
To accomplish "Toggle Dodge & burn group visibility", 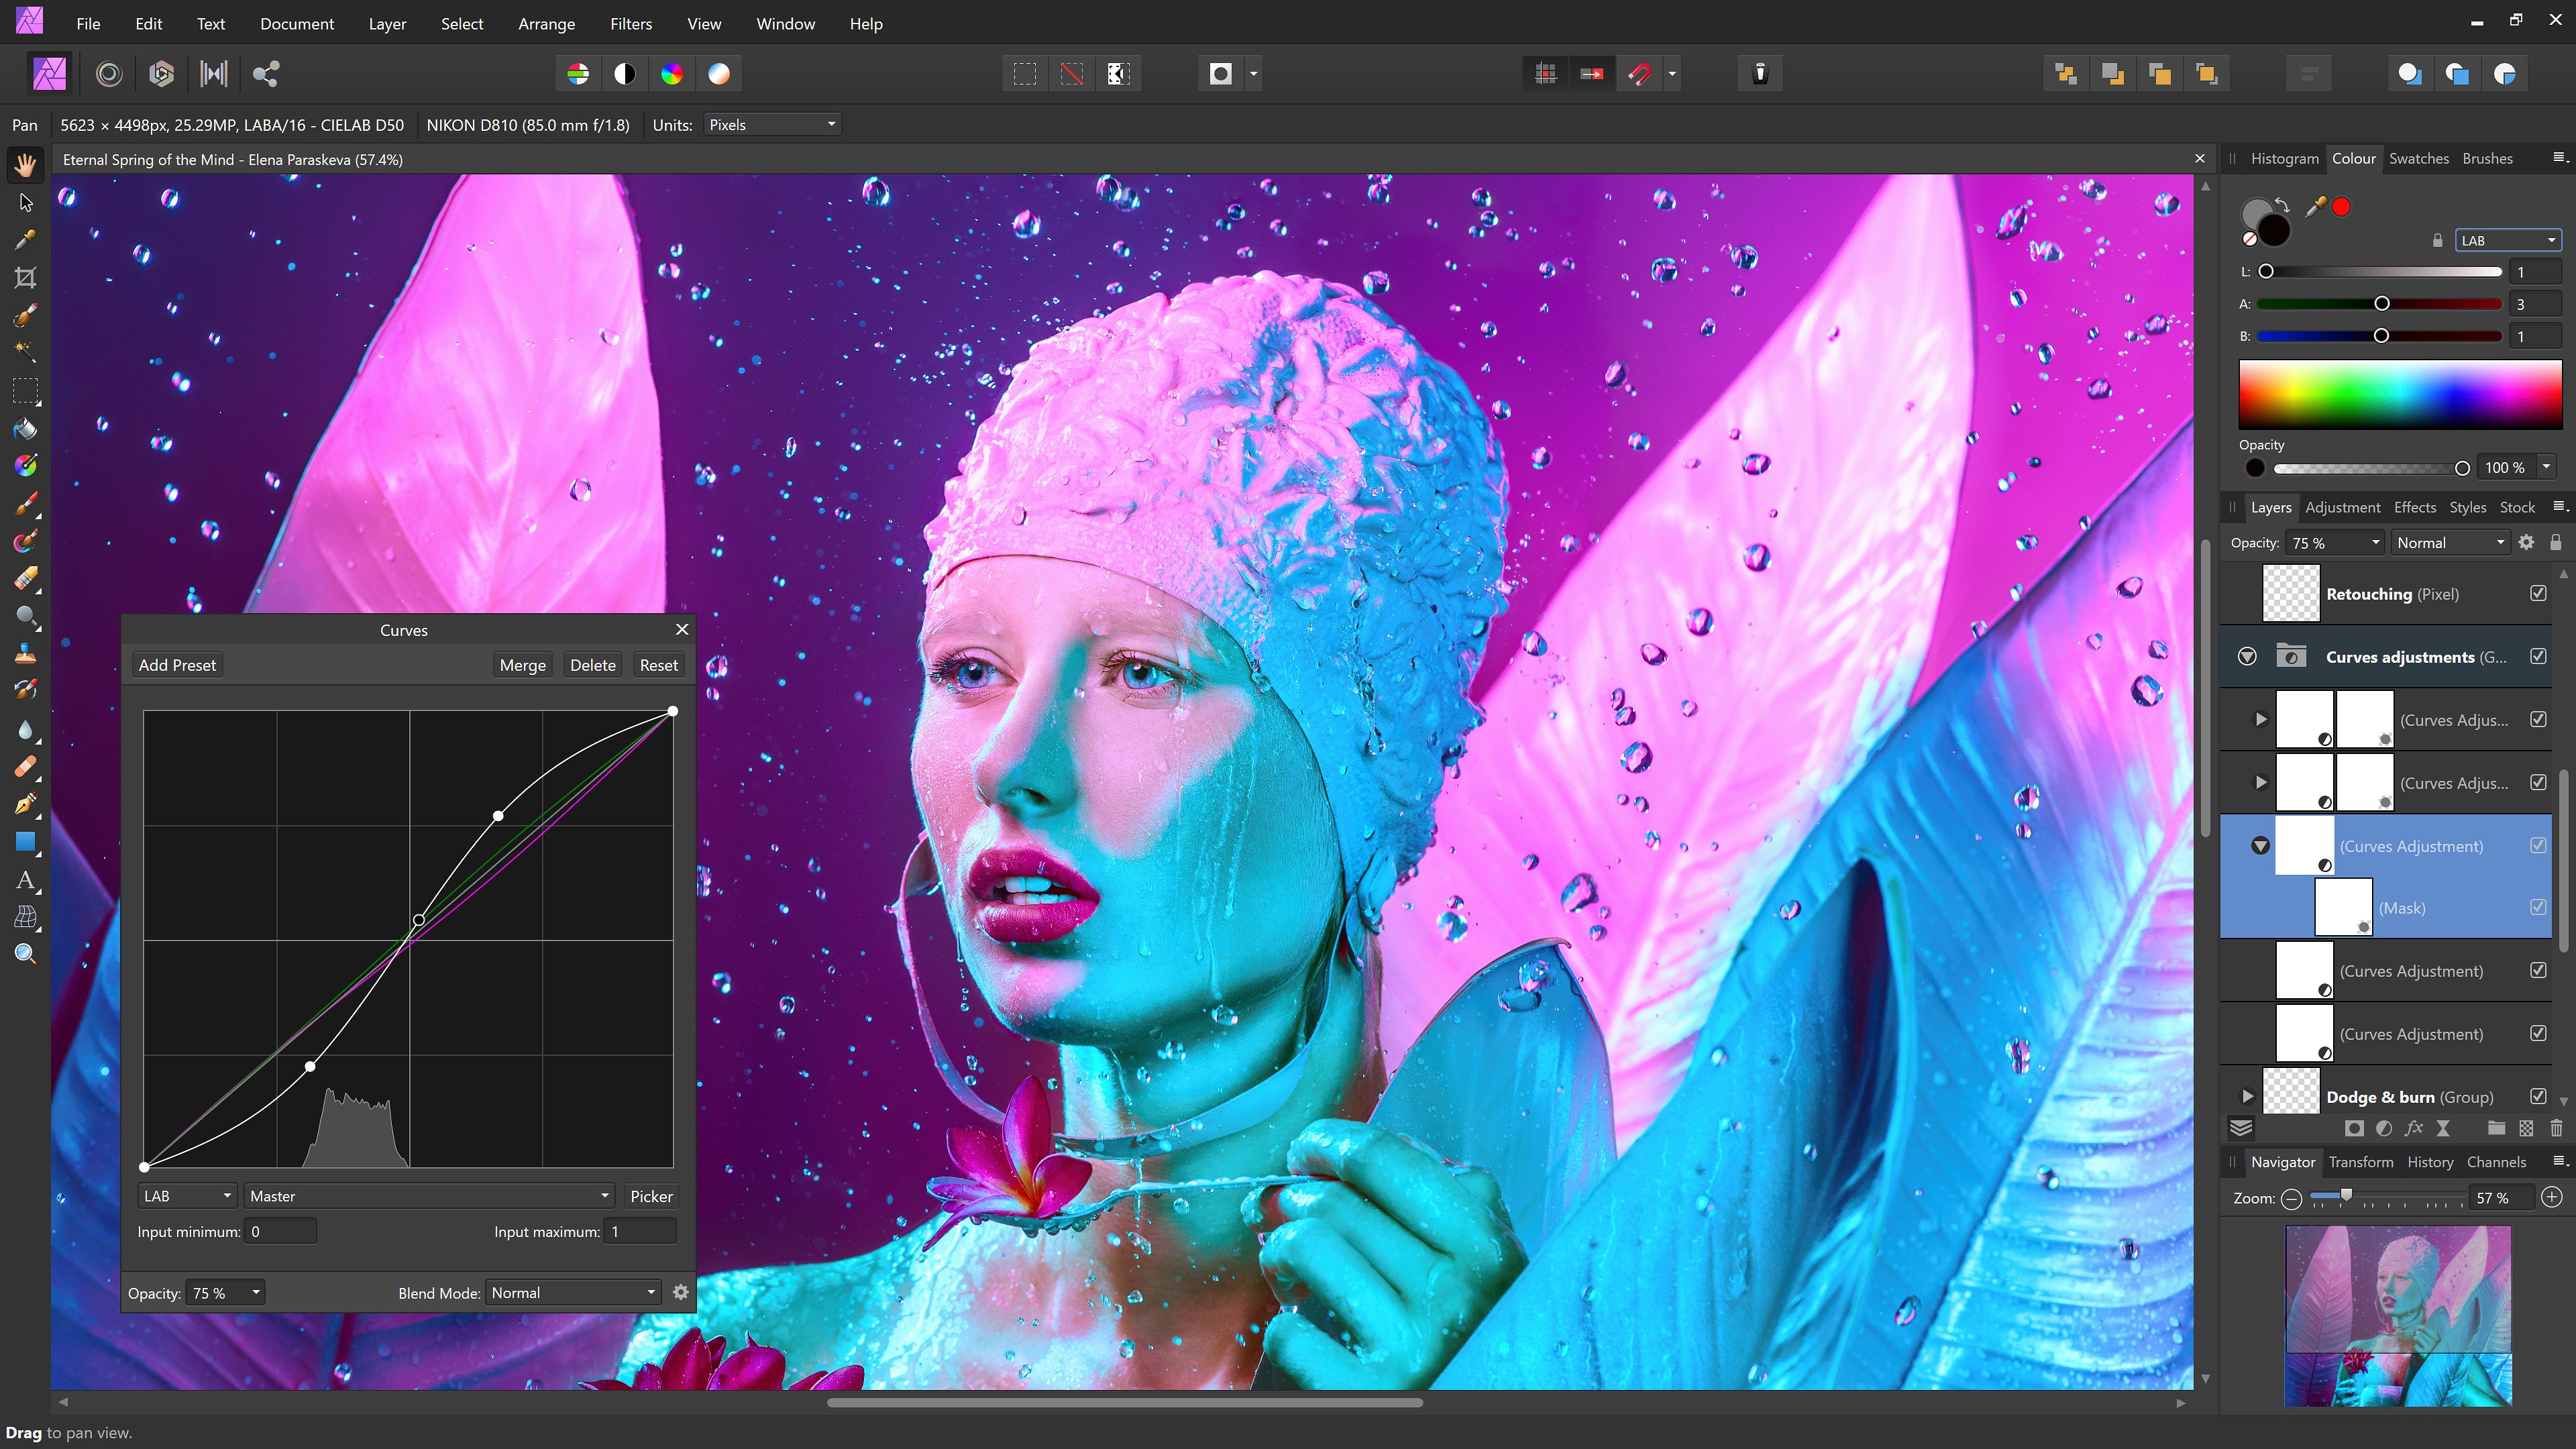I will (2538, 1096).
